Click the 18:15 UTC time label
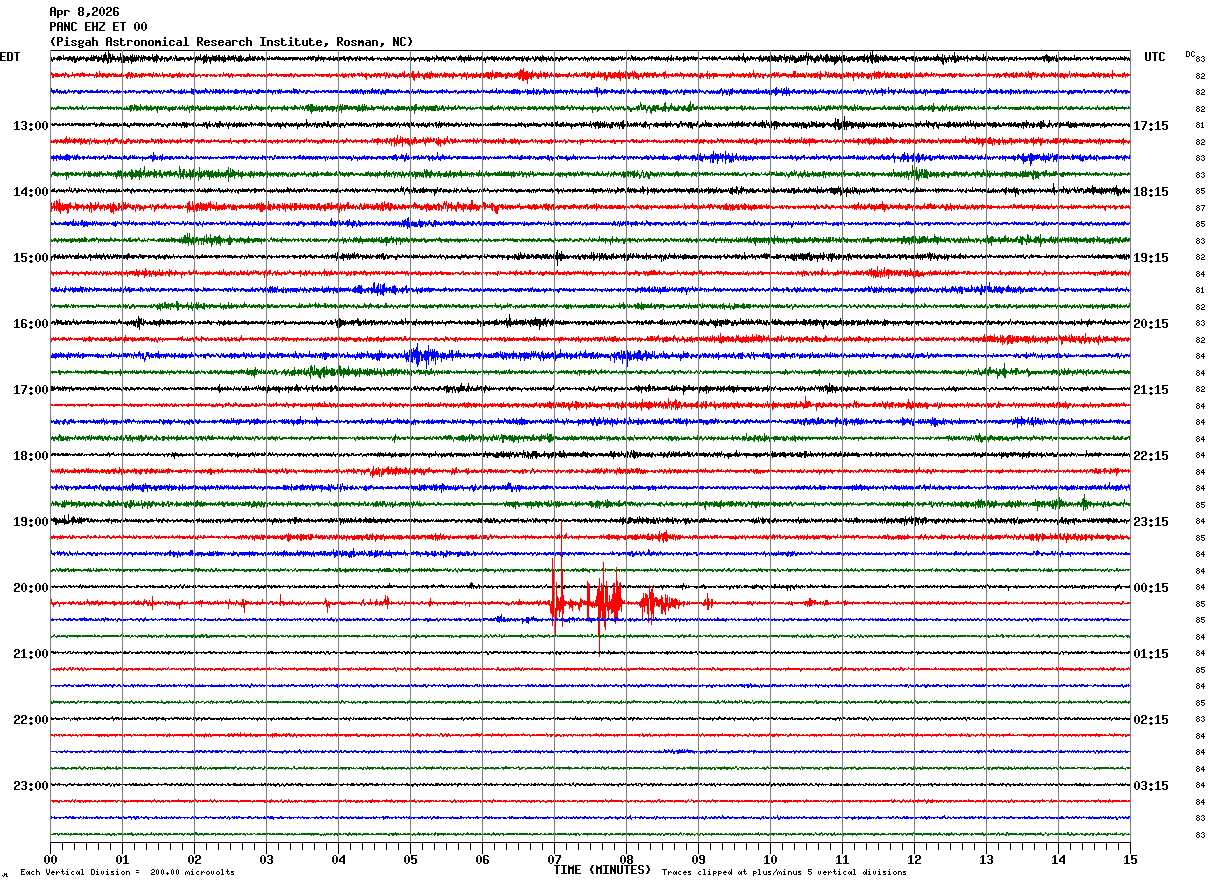1210x886 pixels. [1151, 192]
